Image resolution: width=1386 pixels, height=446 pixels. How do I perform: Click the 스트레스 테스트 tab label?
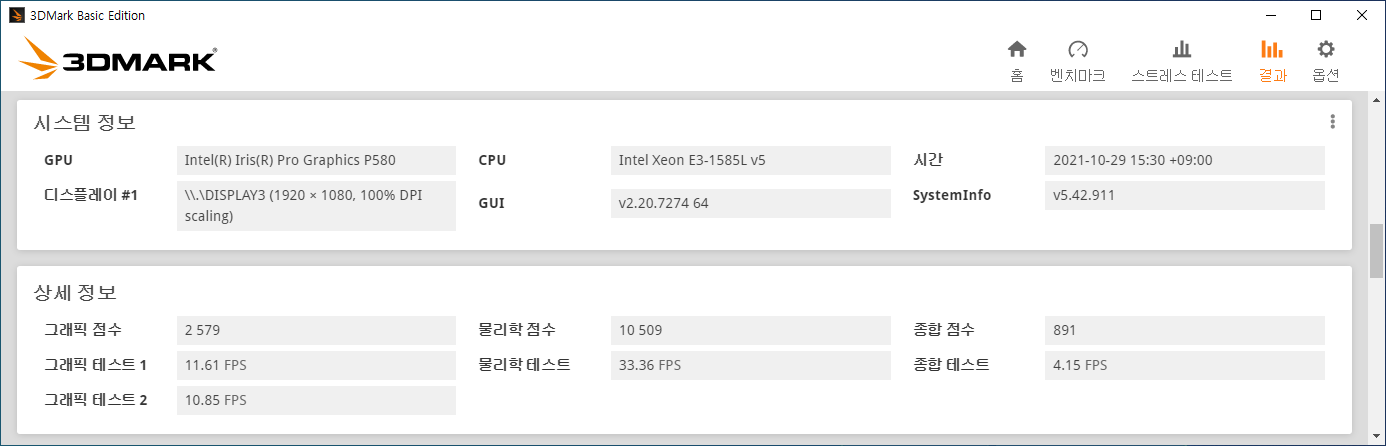click(x=1182, y=76)
